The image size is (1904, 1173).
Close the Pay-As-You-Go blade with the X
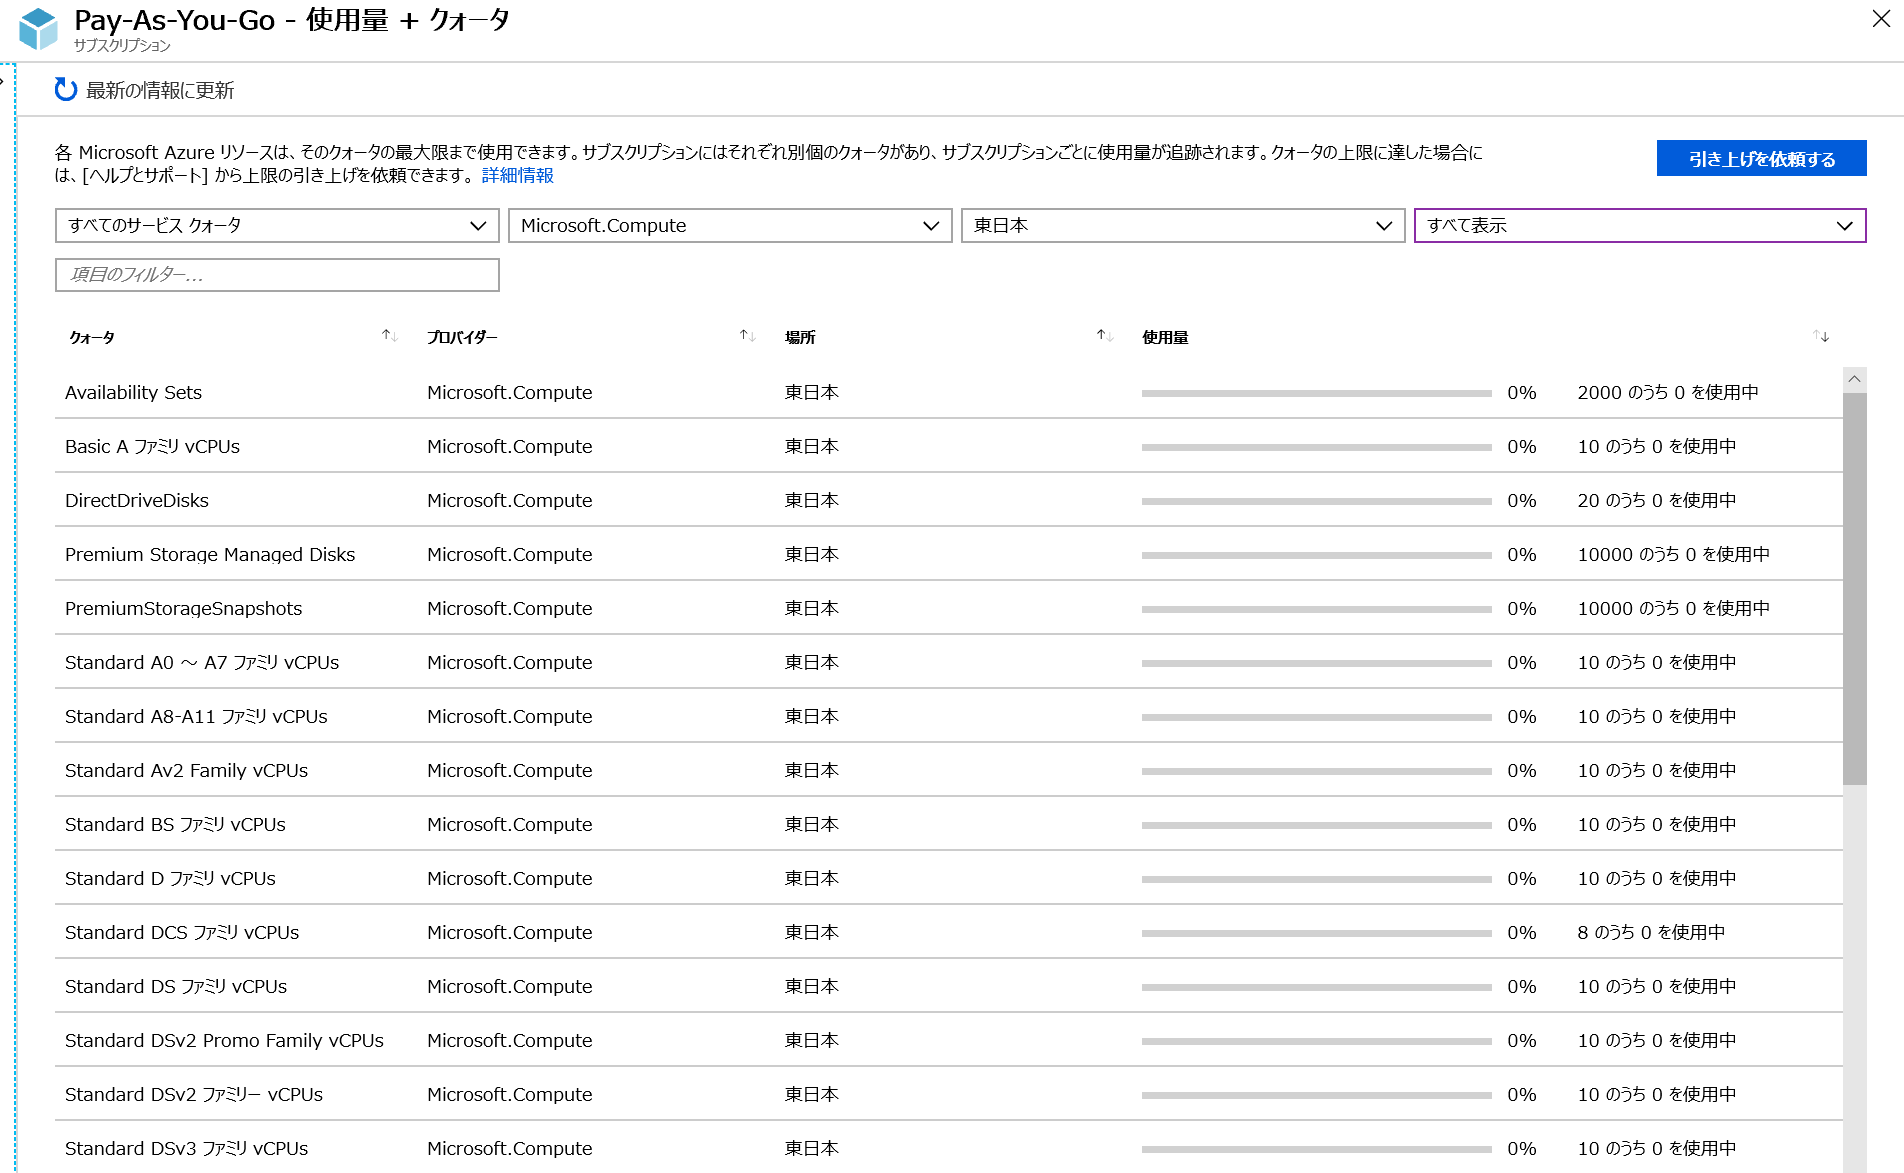point(1883,19)
